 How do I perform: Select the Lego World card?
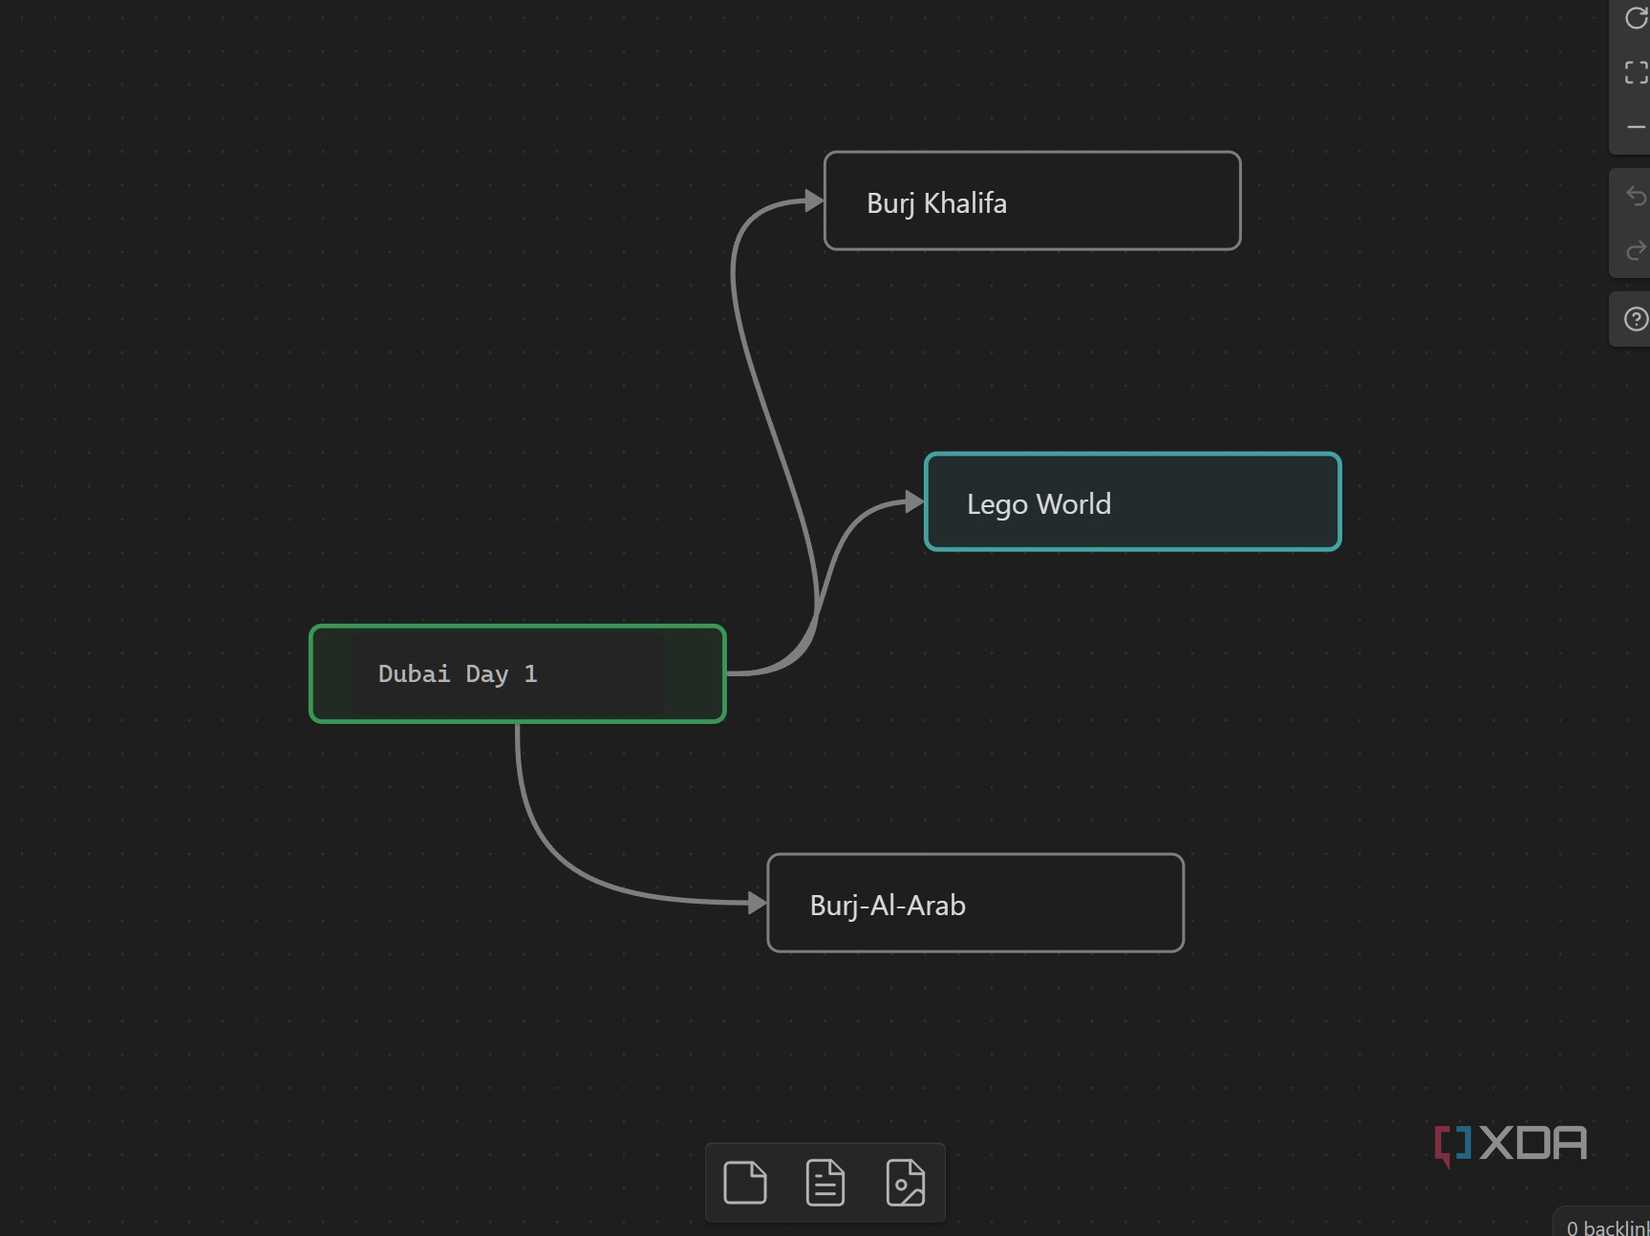1132,502
